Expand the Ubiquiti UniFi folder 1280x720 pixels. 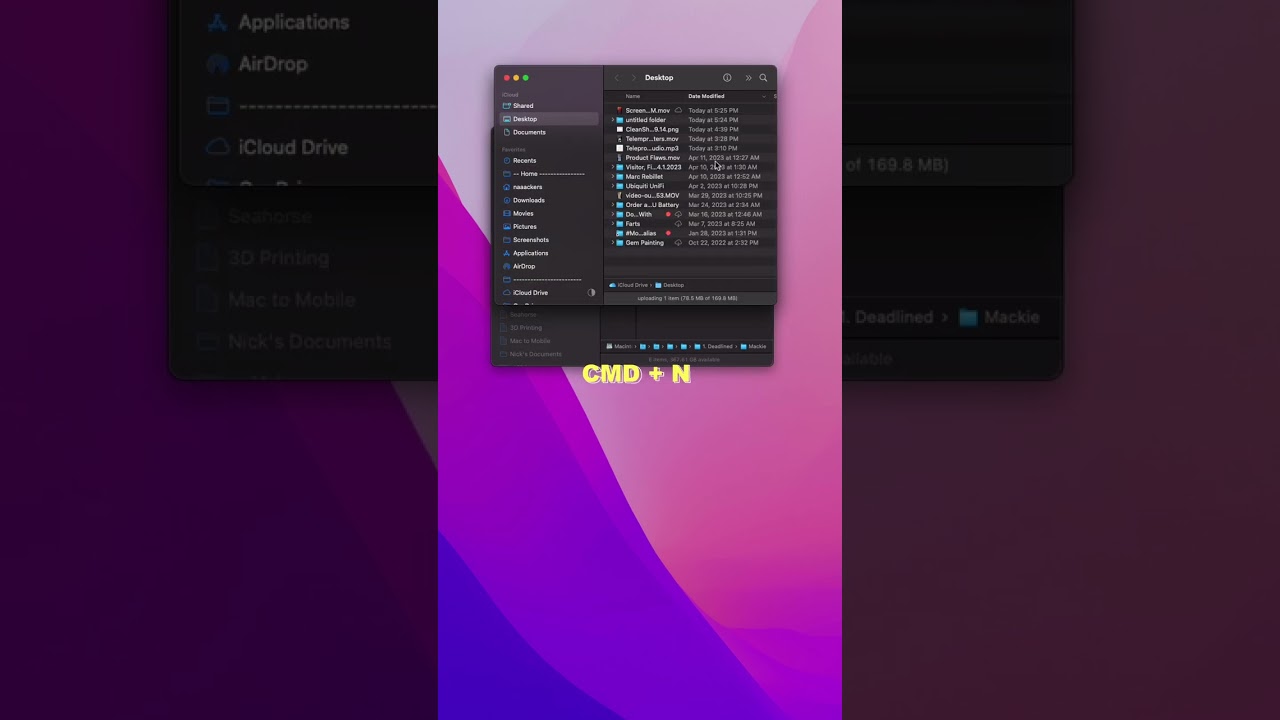pos(613,186)
